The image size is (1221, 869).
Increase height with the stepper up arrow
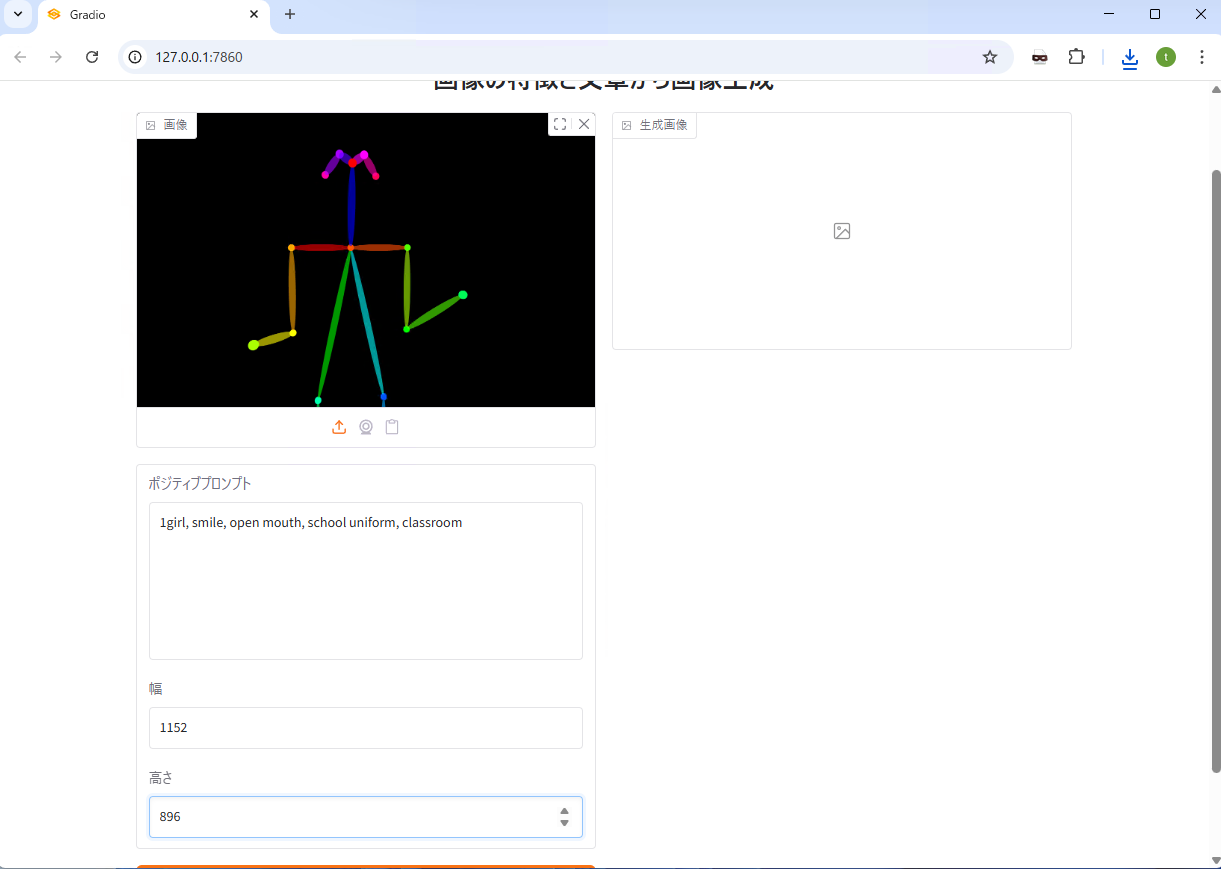(x=564, y=812)
